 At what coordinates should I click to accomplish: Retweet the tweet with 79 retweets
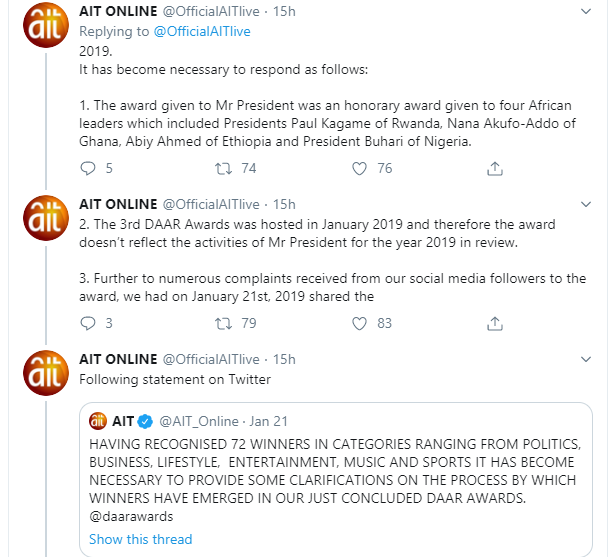(x=223, y=323)
